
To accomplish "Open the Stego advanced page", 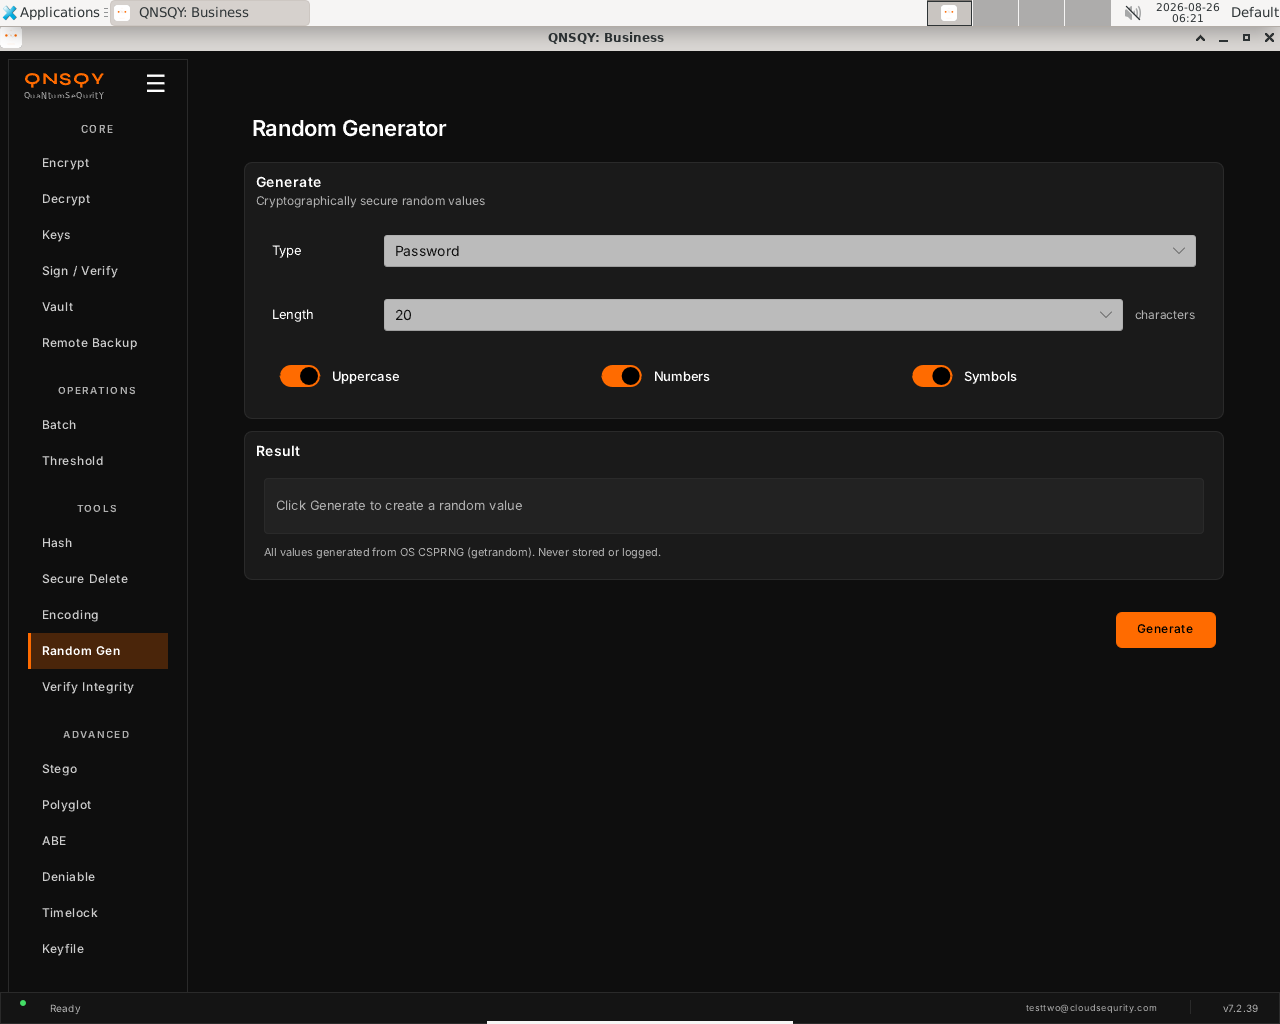I will [98, 769].
